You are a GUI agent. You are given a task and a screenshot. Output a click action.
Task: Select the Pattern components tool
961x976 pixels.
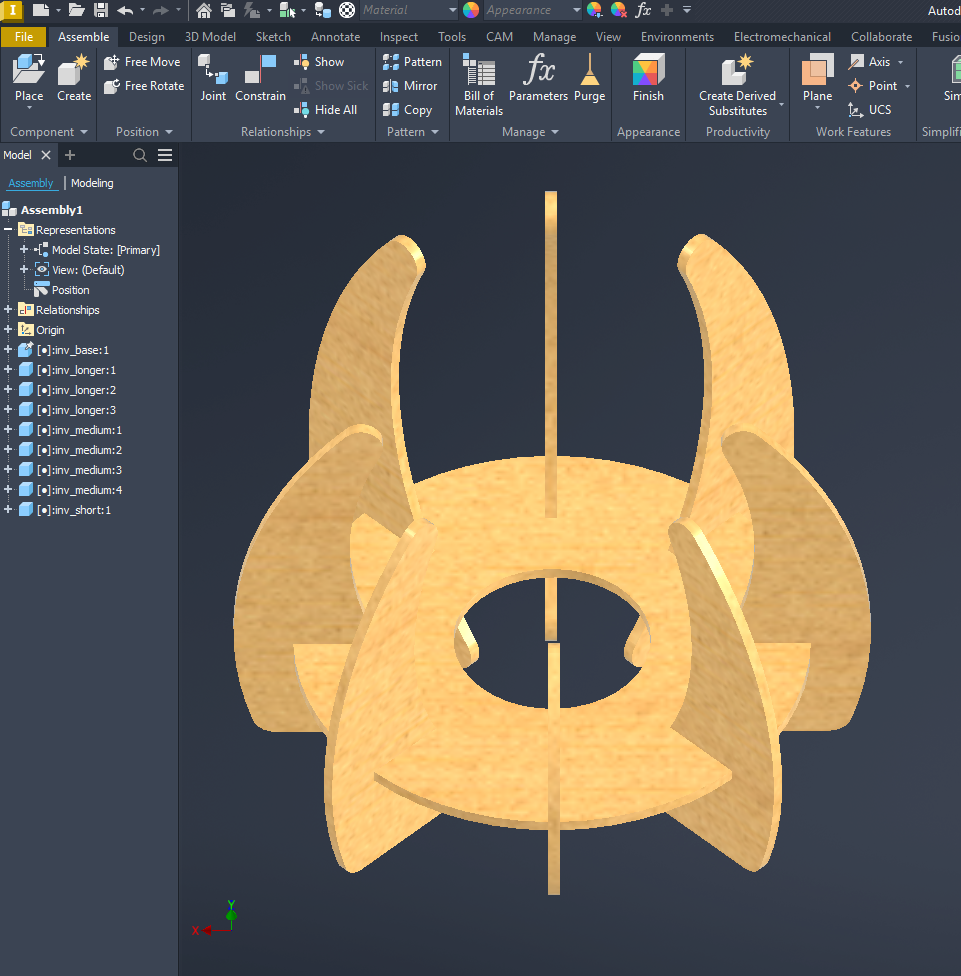click(x=412, y=61)
